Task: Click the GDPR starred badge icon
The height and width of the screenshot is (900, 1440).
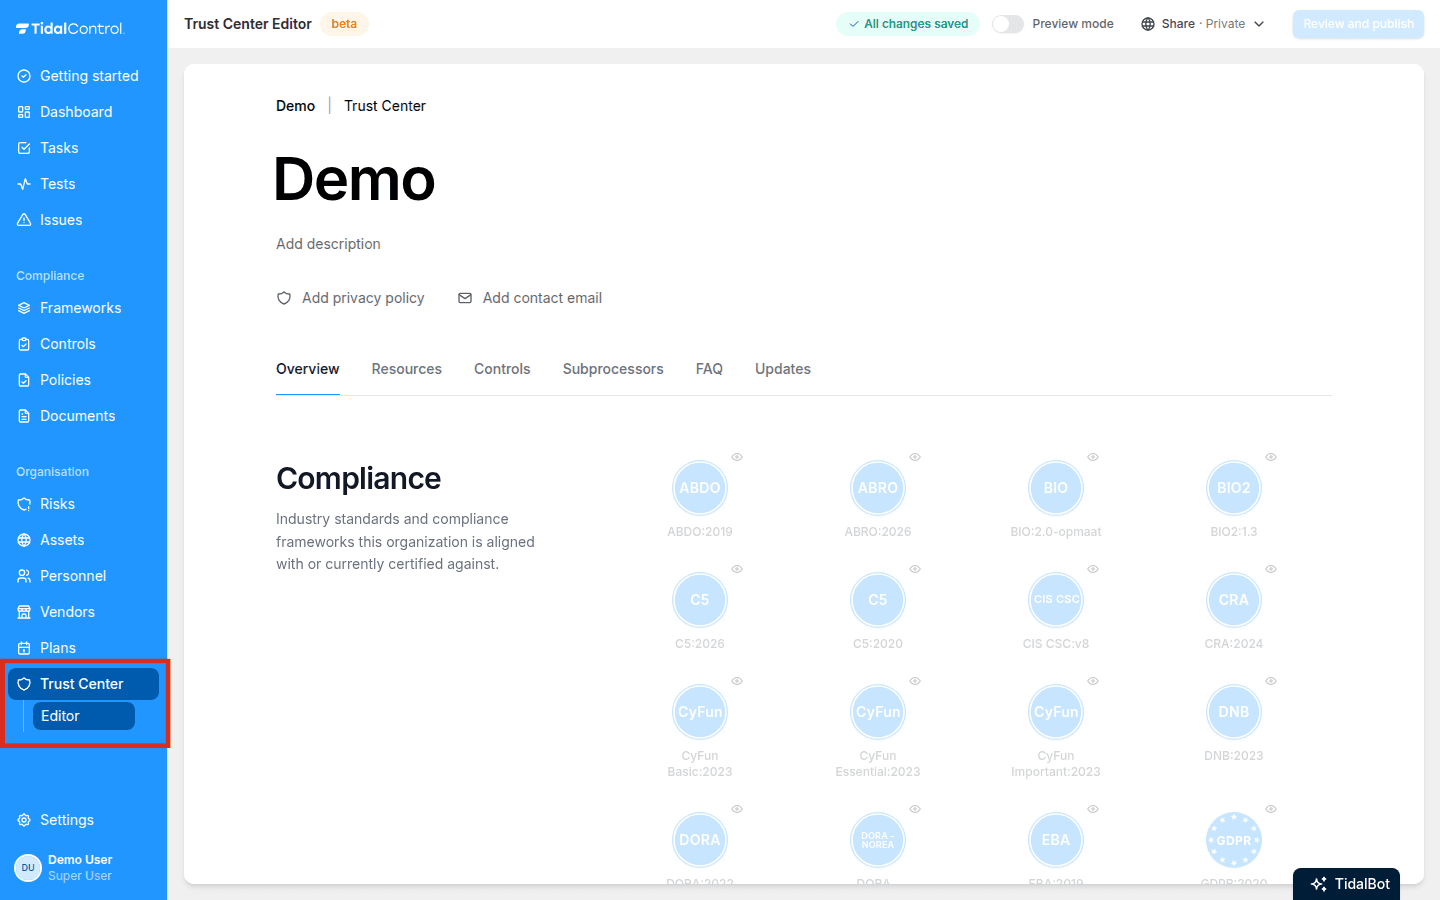Action: coord(1234,840)
